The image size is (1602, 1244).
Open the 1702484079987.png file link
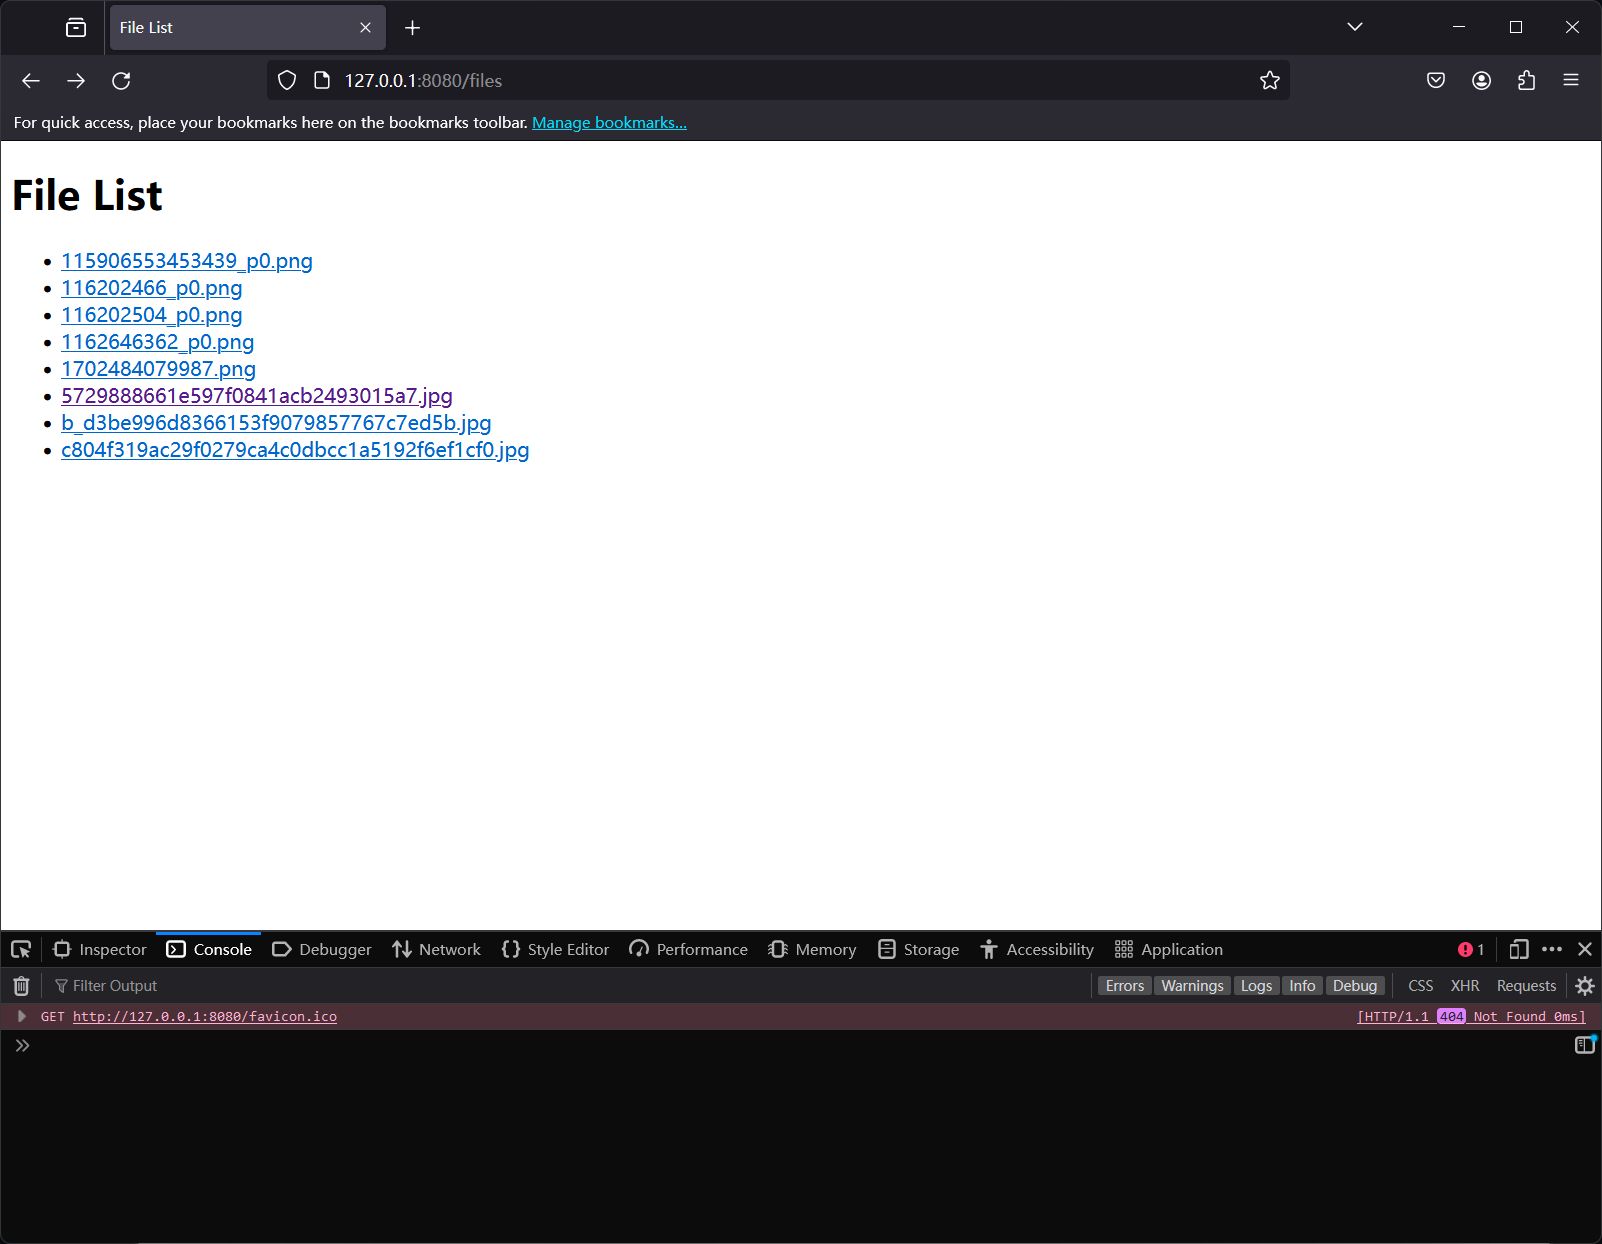coord(158,369)
